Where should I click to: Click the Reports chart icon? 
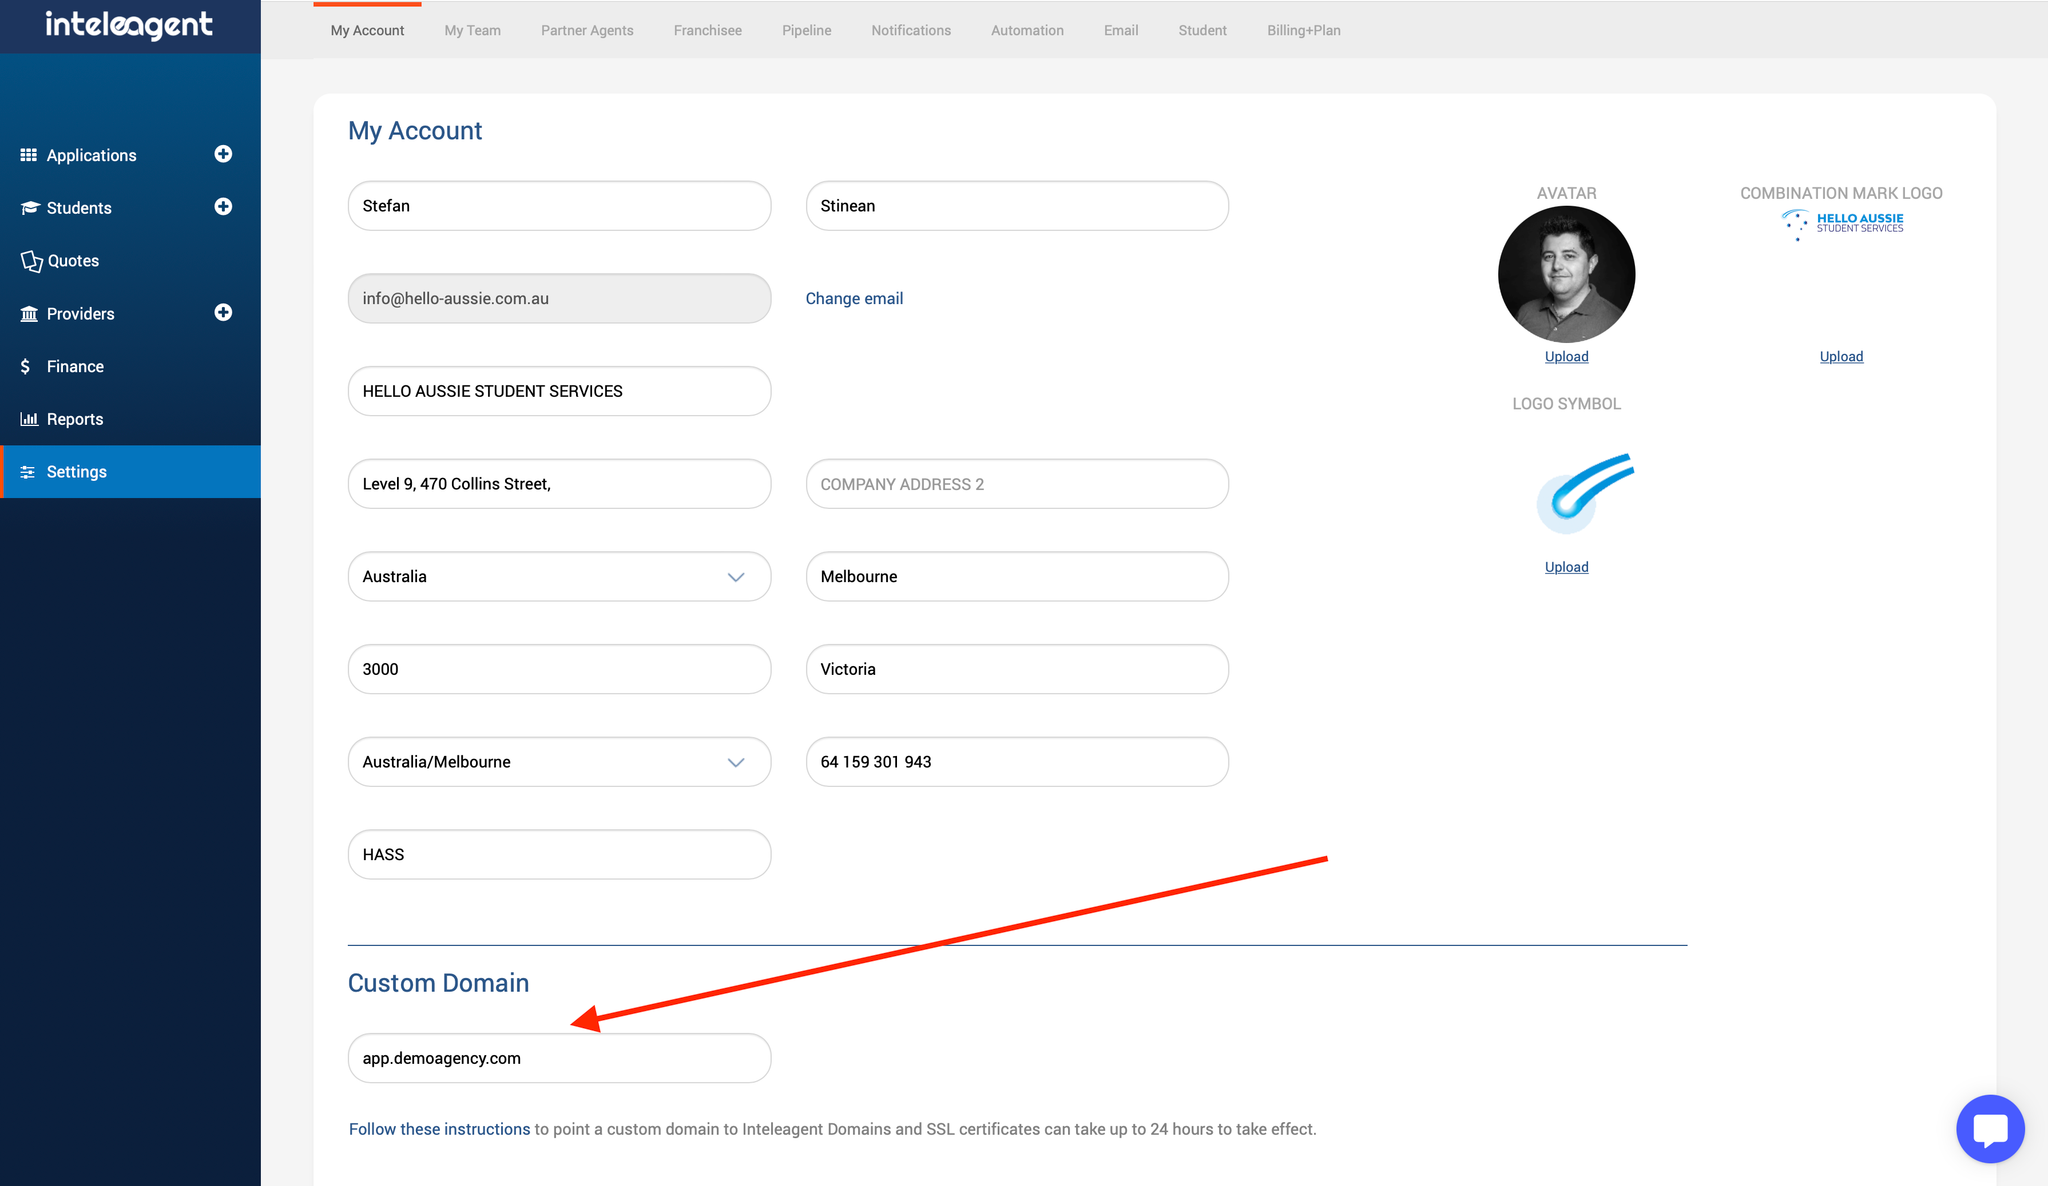[x=29, y=419]
